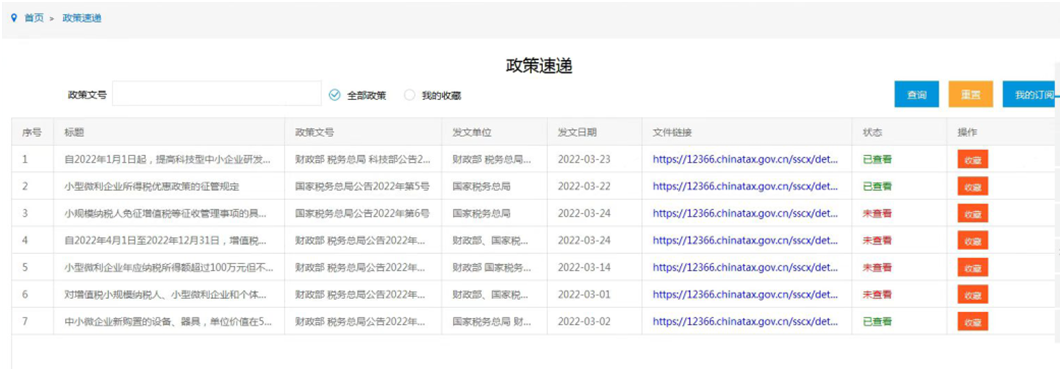The width and height of the screenshot is (1062, 371).
Task: Click 未查看 status in row 3
Action: point(876,213)
